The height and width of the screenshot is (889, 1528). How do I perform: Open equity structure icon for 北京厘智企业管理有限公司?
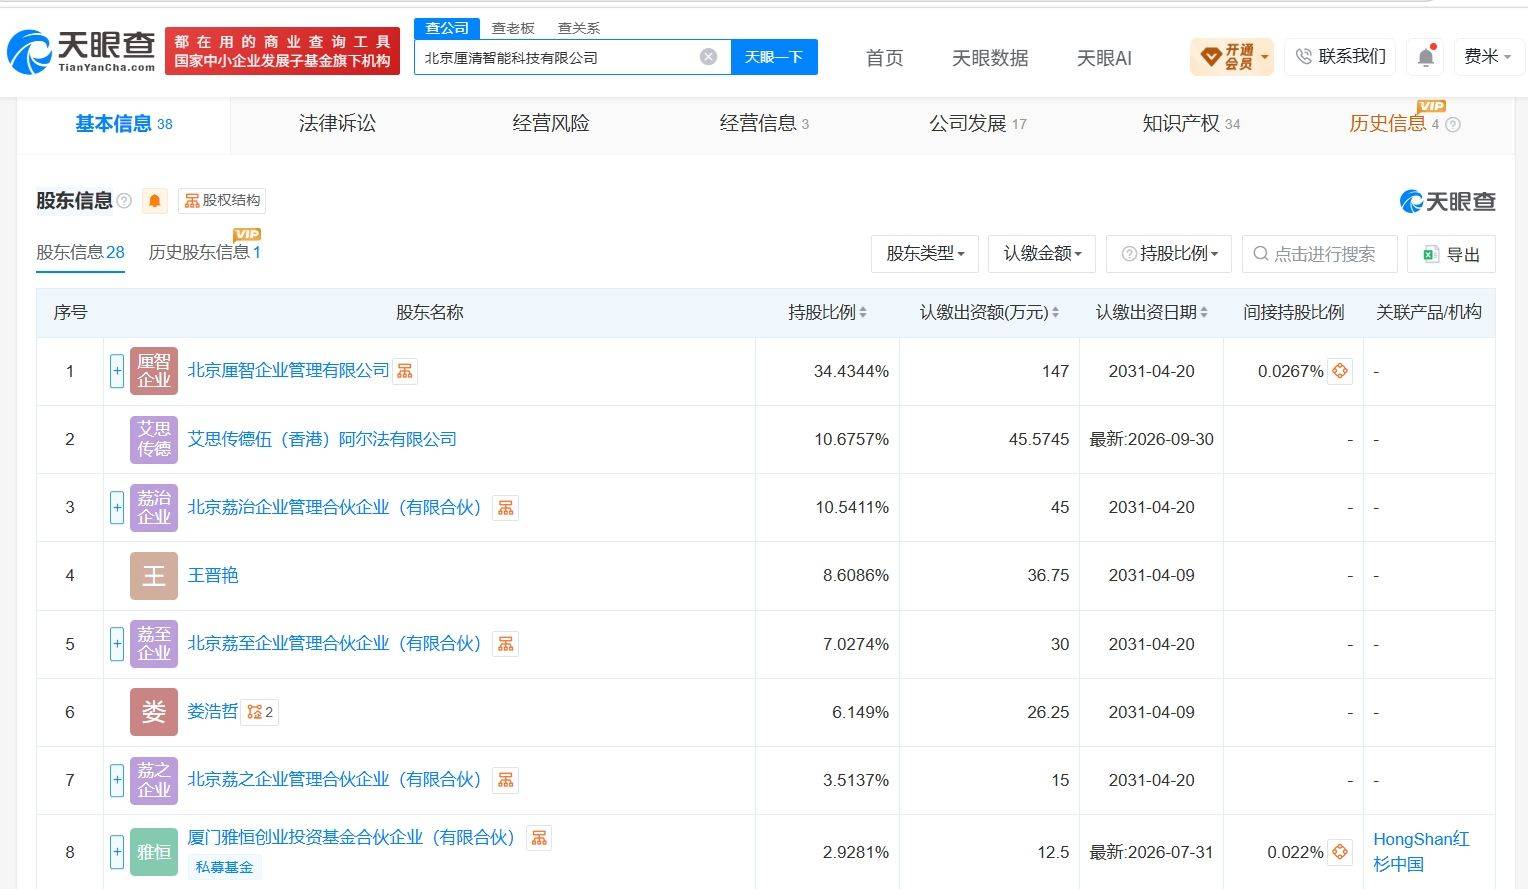pyautogui.click(x=405, y=371)
